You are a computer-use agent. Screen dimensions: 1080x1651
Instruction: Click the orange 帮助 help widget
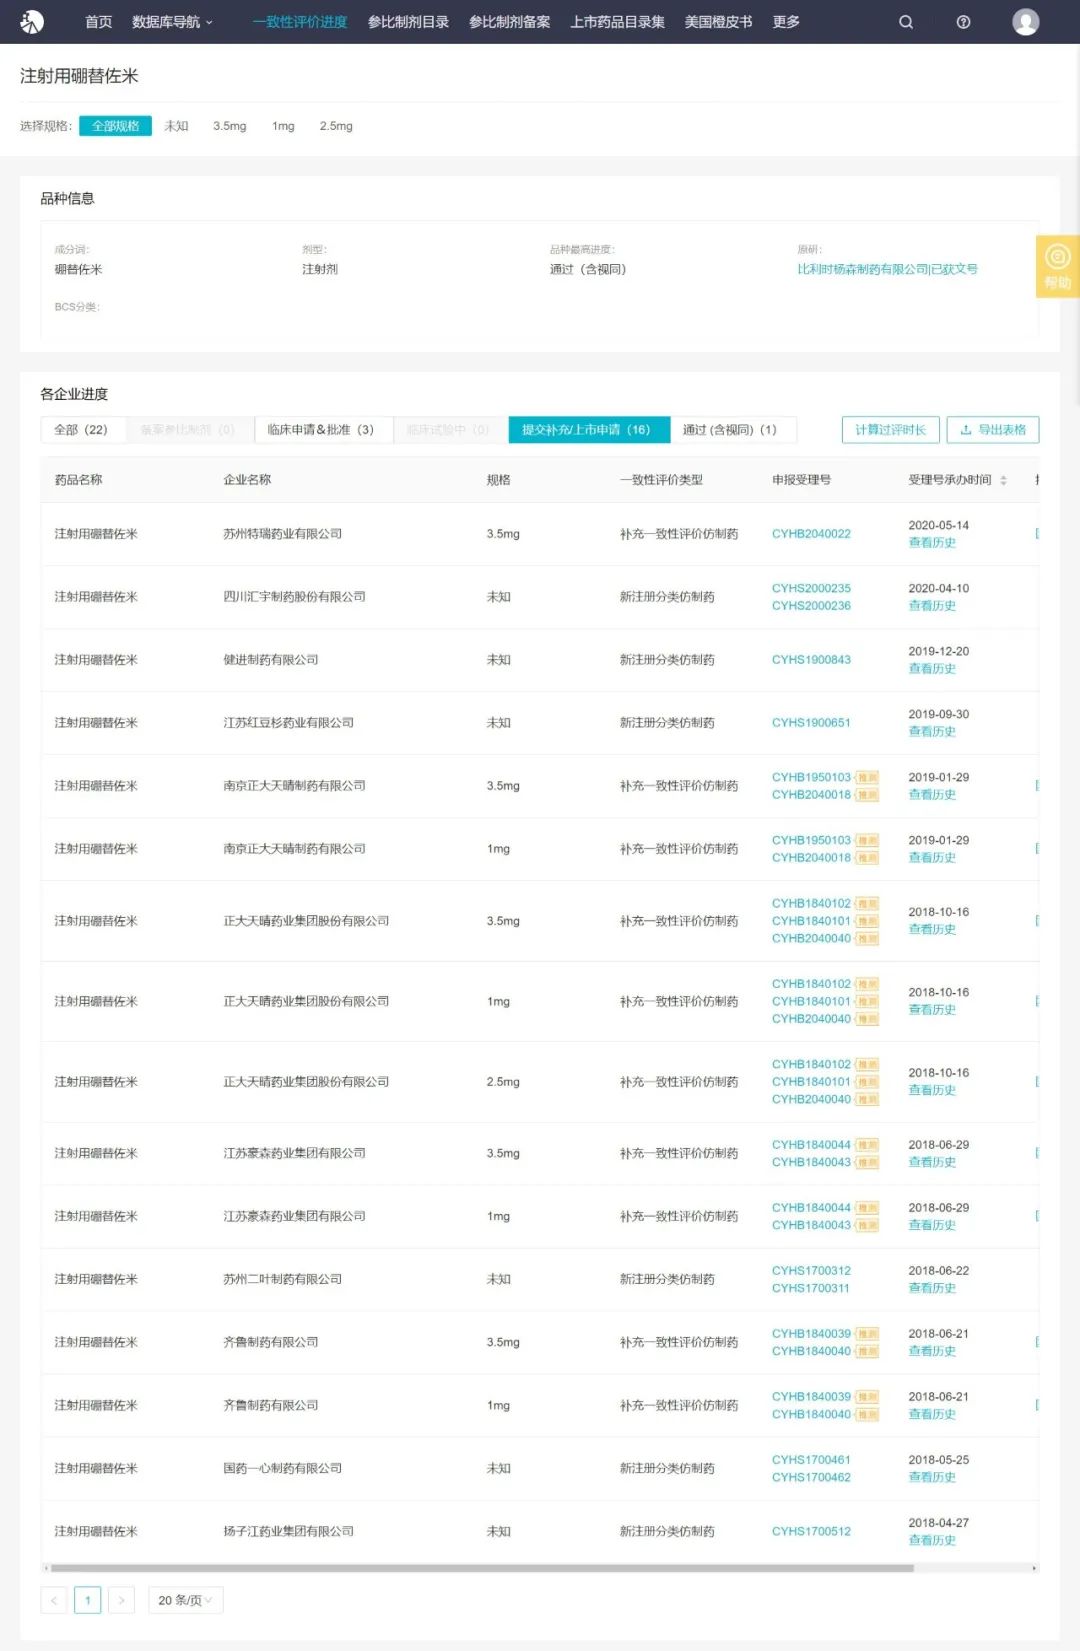coord(1057,267)
